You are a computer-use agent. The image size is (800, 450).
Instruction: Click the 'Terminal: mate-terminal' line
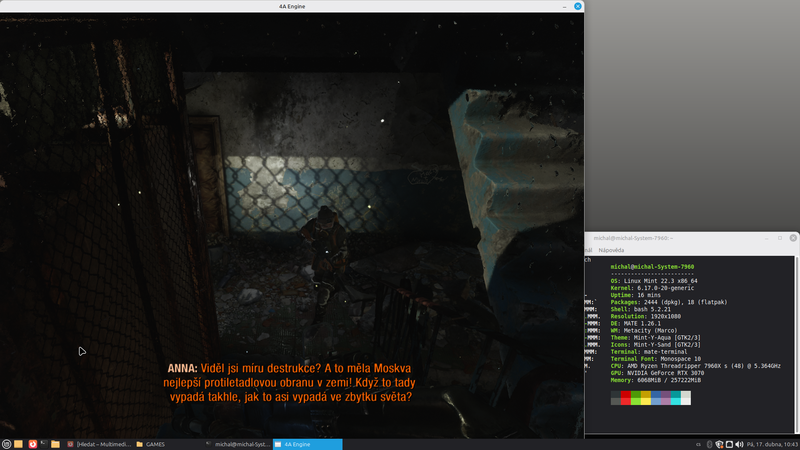coord(649,352)
